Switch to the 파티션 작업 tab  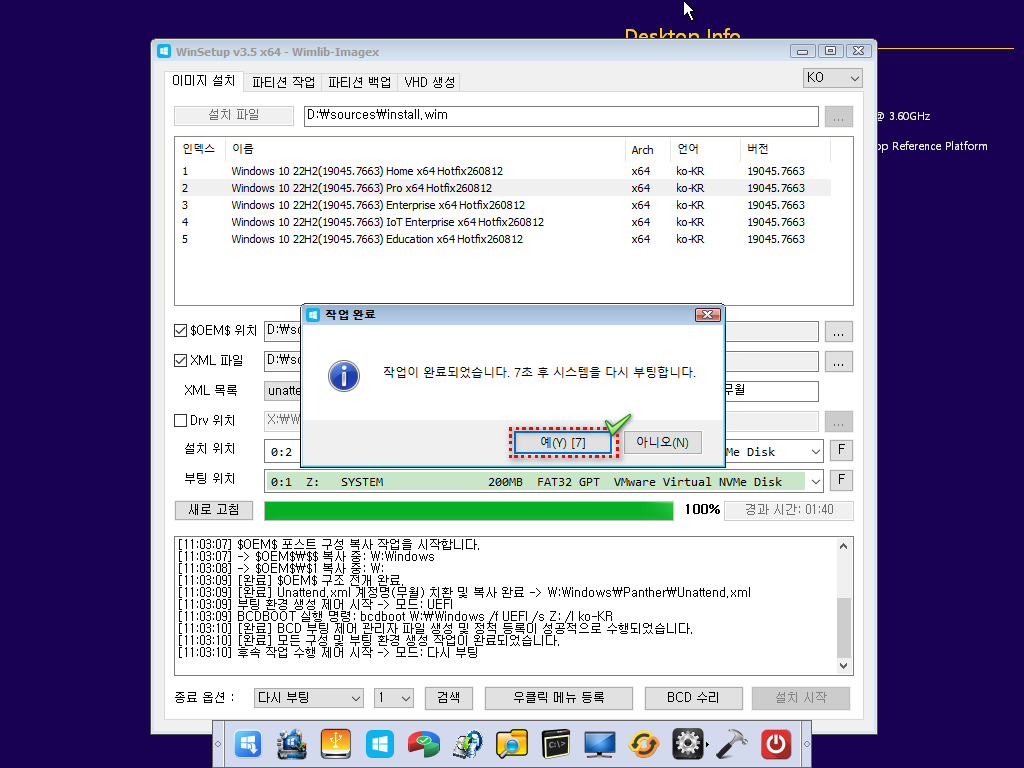283,82
